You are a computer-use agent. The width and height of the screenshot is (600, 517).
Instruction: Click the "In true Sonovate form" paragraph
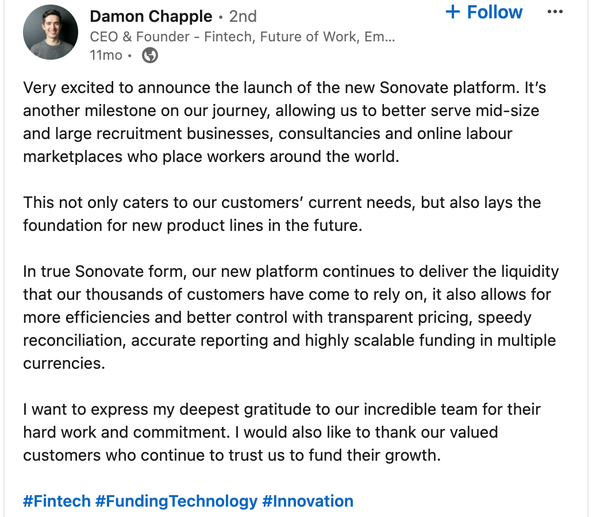coord(290,317)
